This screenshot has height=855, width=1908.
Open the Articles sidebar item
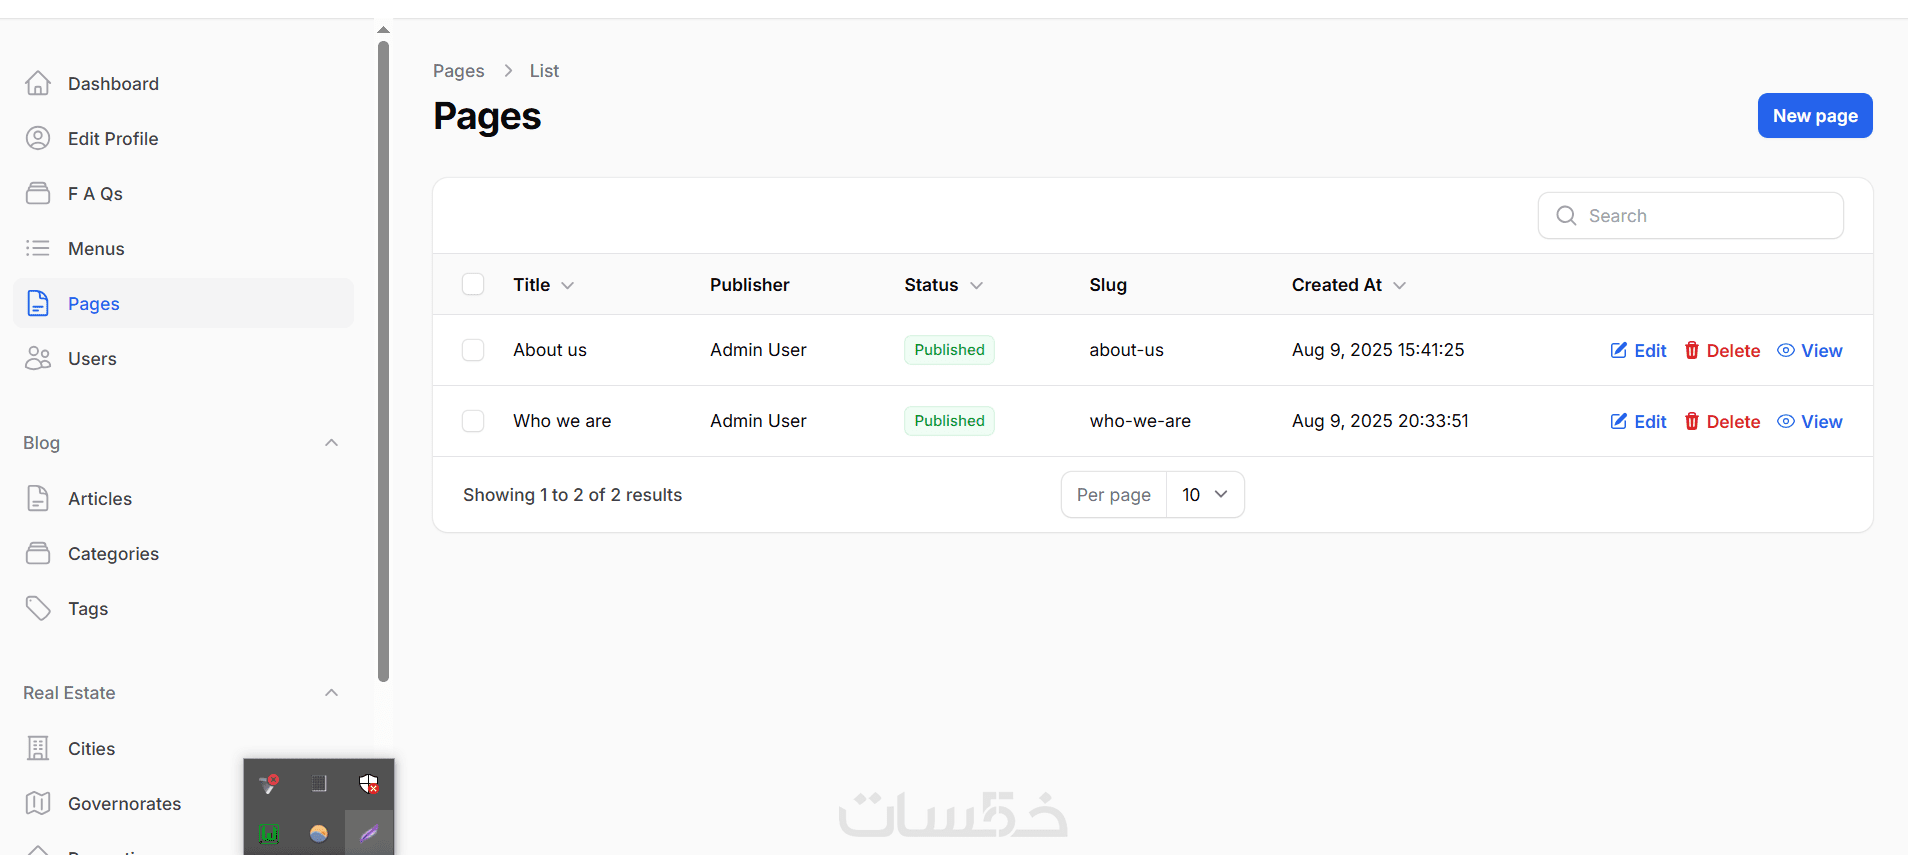pyautogui.click(x=100, y=499)
